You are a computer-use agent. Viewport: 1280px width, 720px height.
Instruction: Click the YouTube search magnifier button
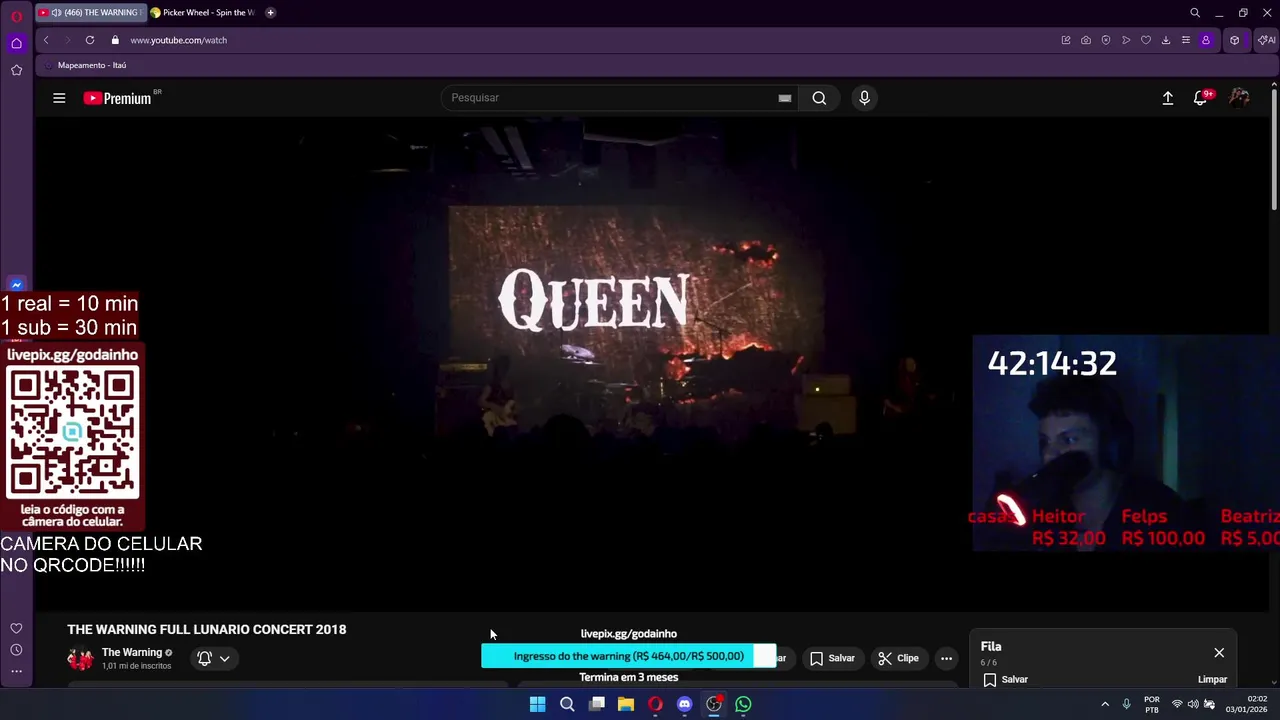coord(819,98)
